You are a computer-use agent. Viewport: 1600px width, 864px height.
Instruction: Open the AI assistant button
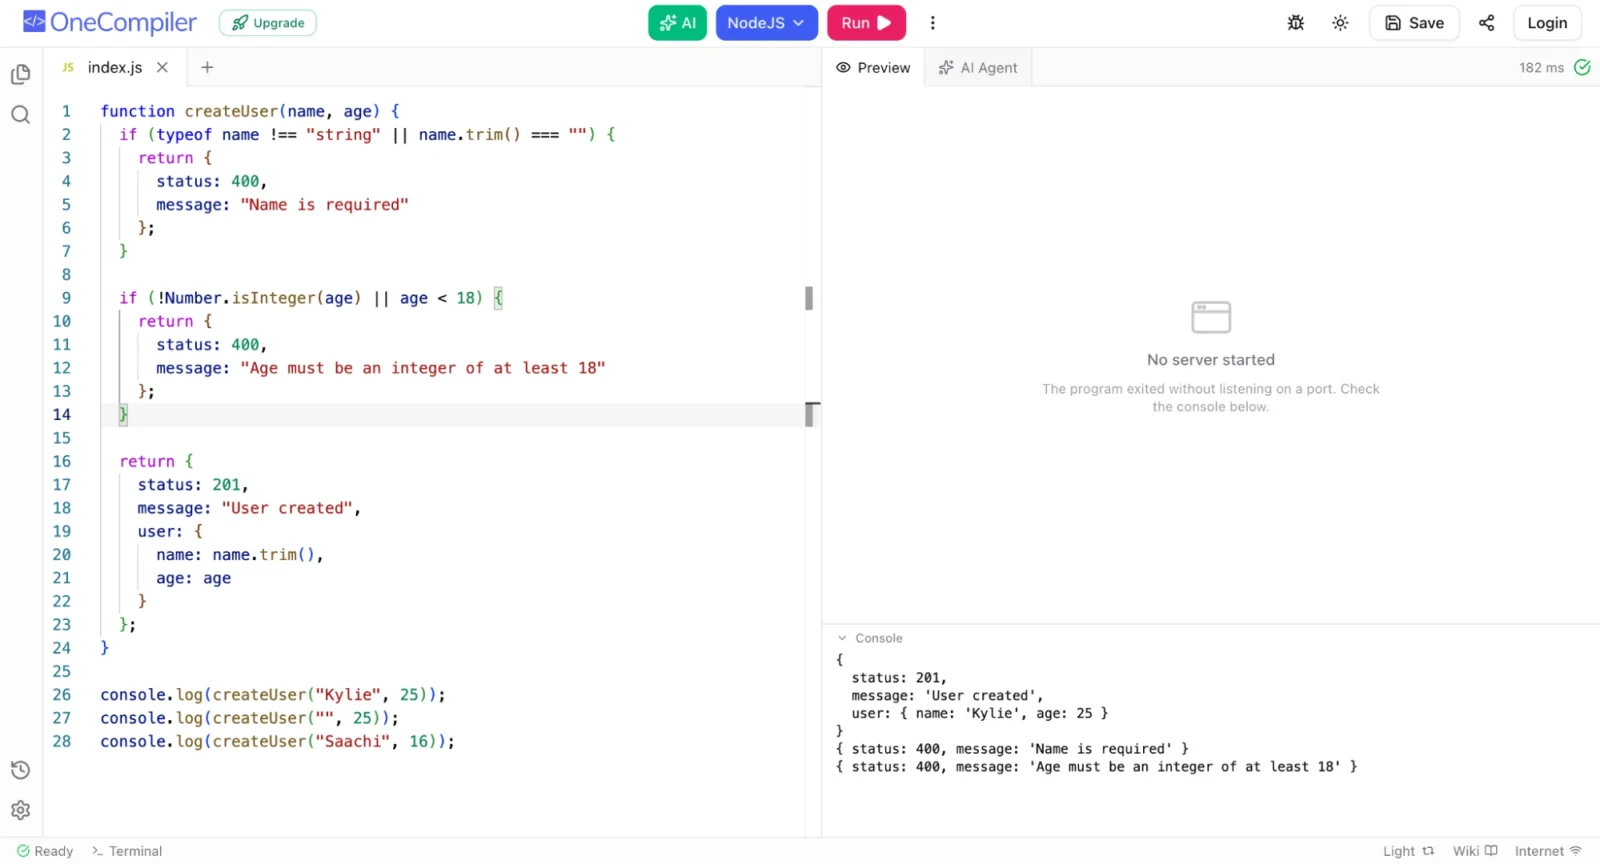point(677,23)
